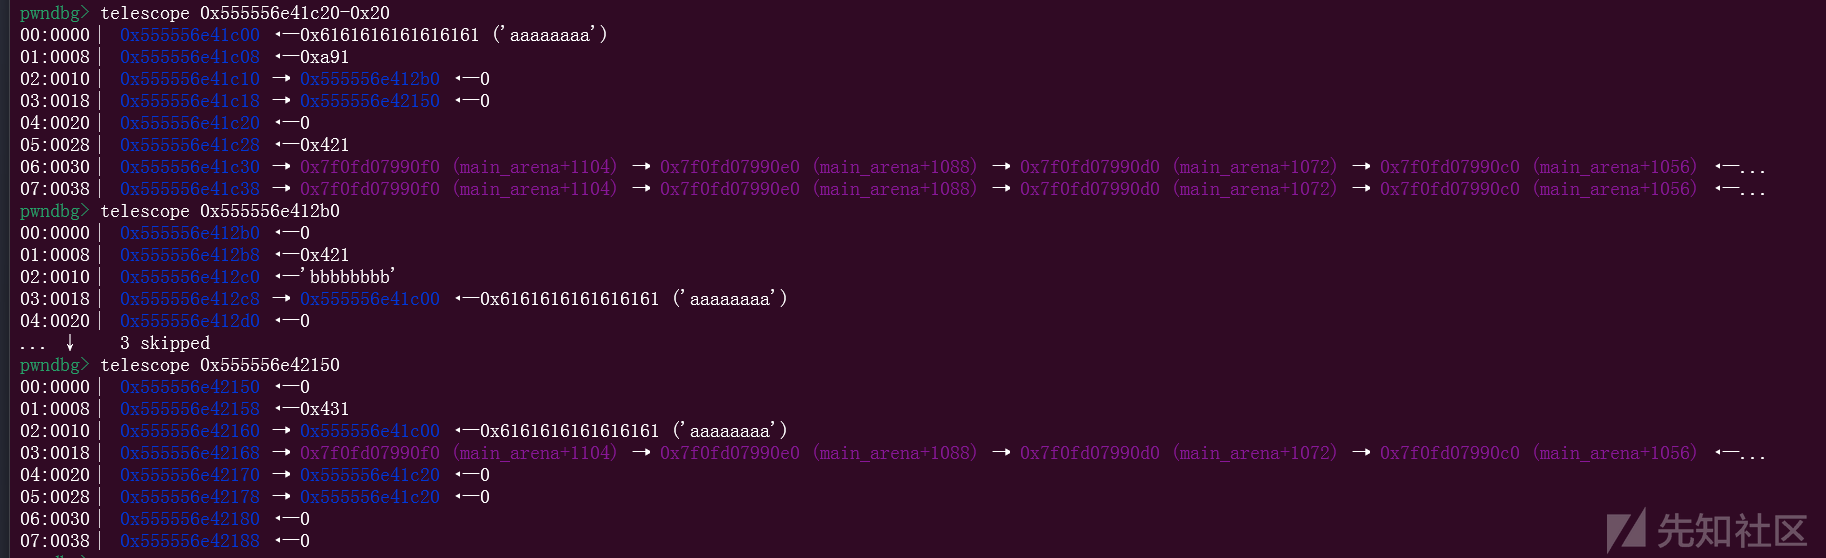The width and height of the screenshot is (1826, 558).
Task: Click main_arena+1056 on third dump row 03:0018
Action: click(1615, 453)
